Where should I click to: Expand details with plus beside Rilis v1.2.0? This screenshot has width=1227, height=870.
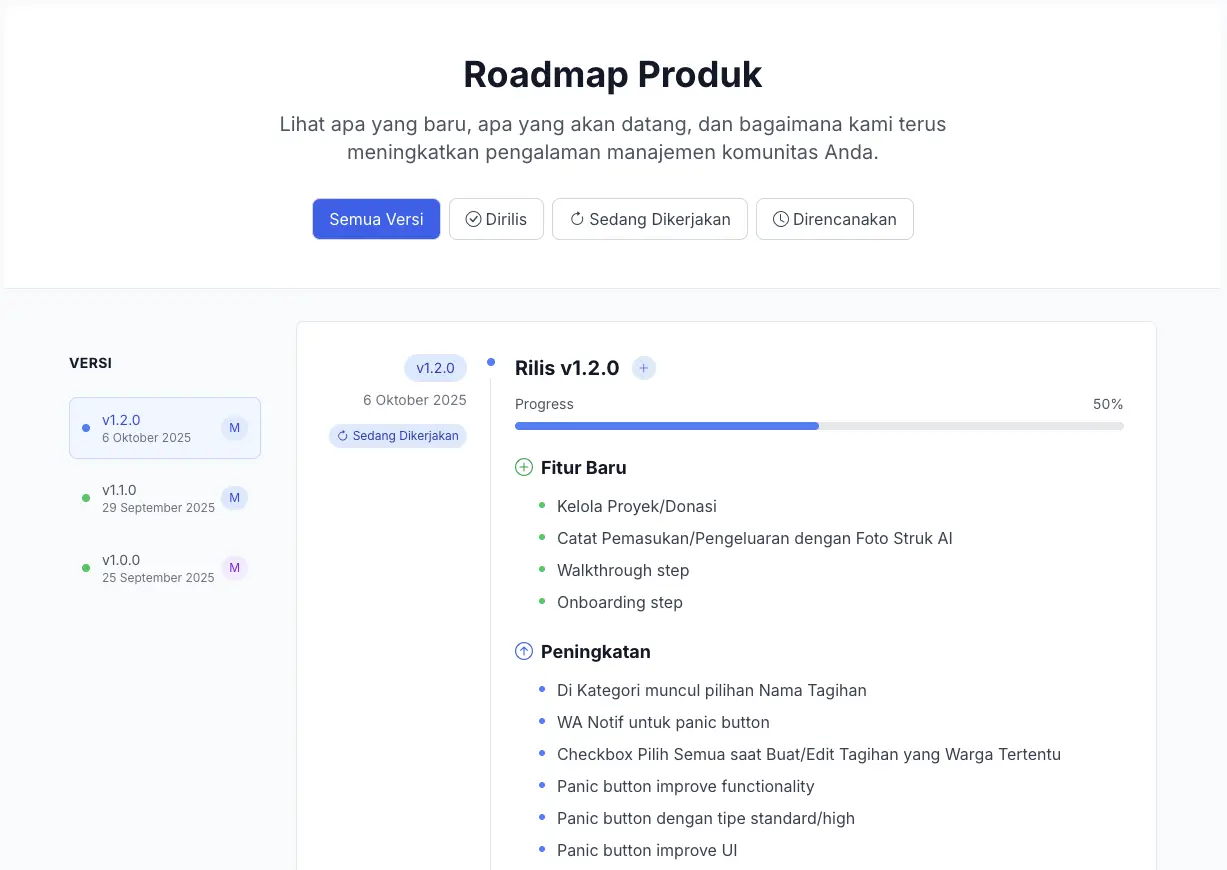(x=644, y=368)
